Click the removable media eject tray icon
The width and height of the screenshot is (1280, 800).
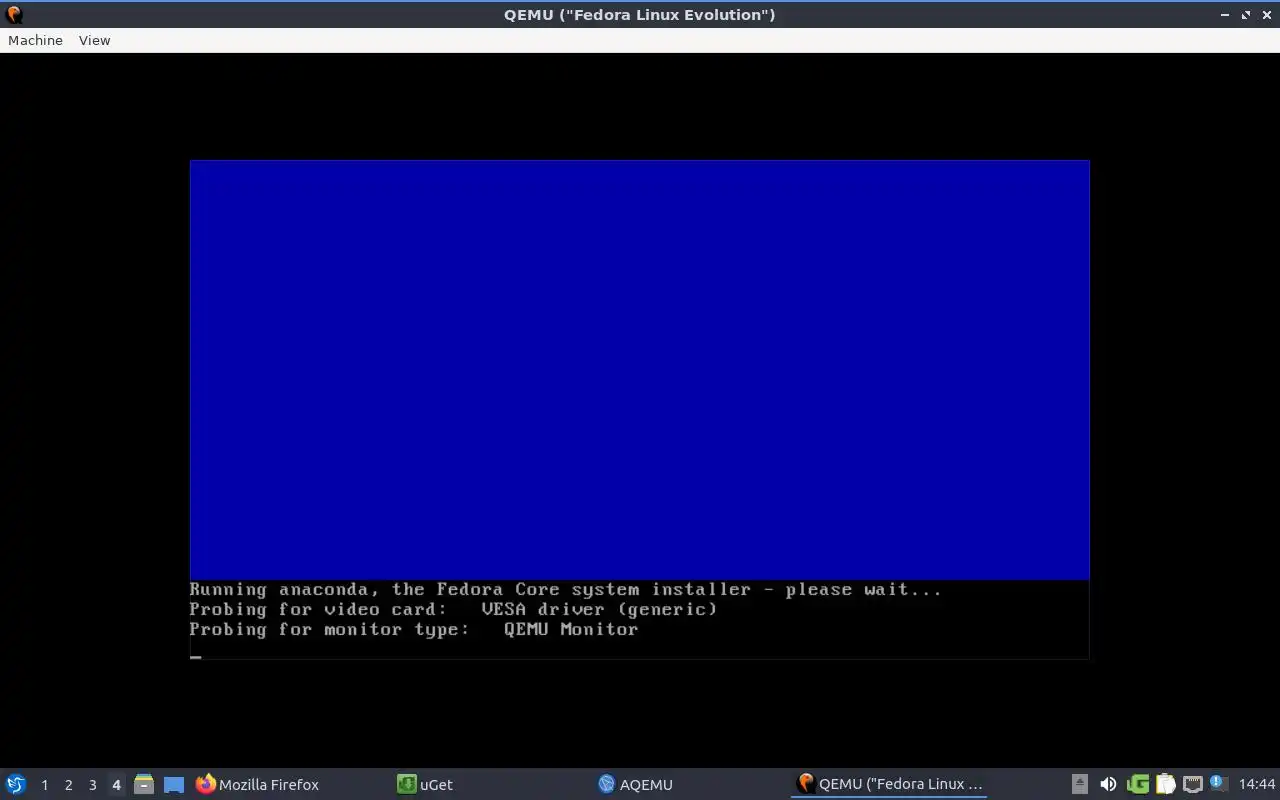coord(1079,784)
